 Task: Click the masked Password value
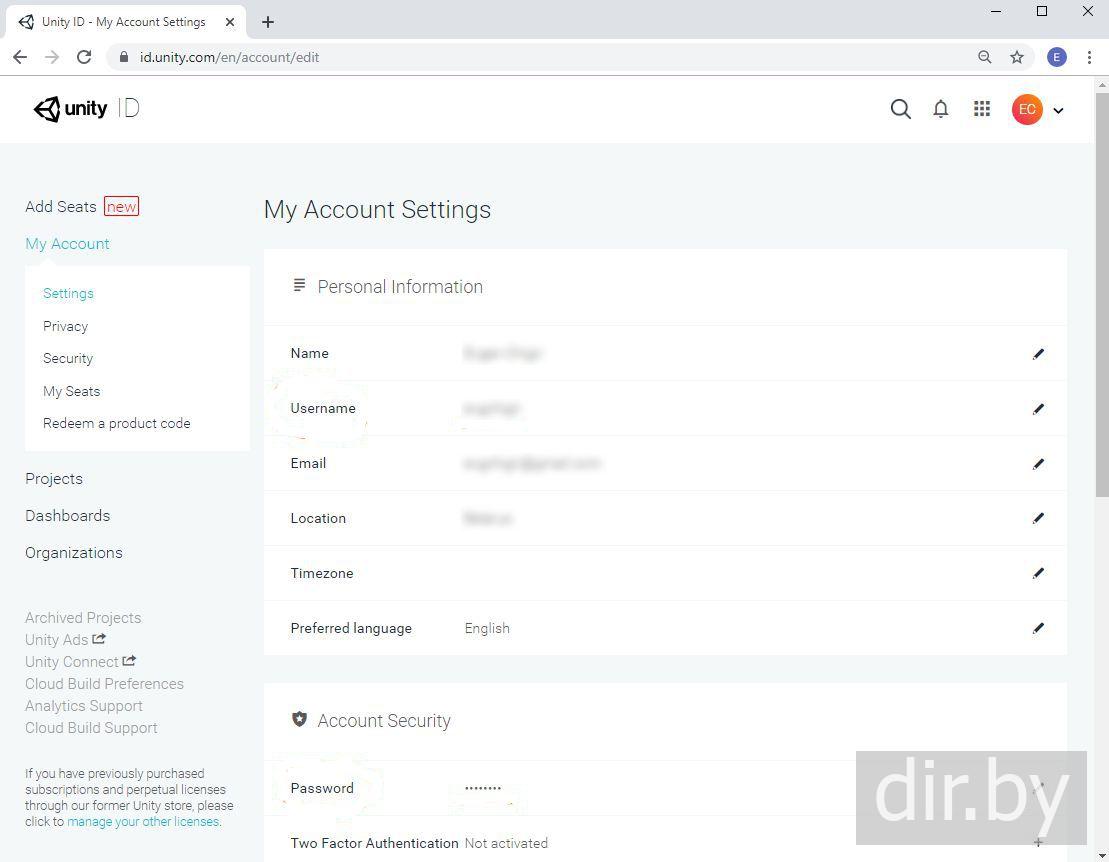click(x=483, y=788)
